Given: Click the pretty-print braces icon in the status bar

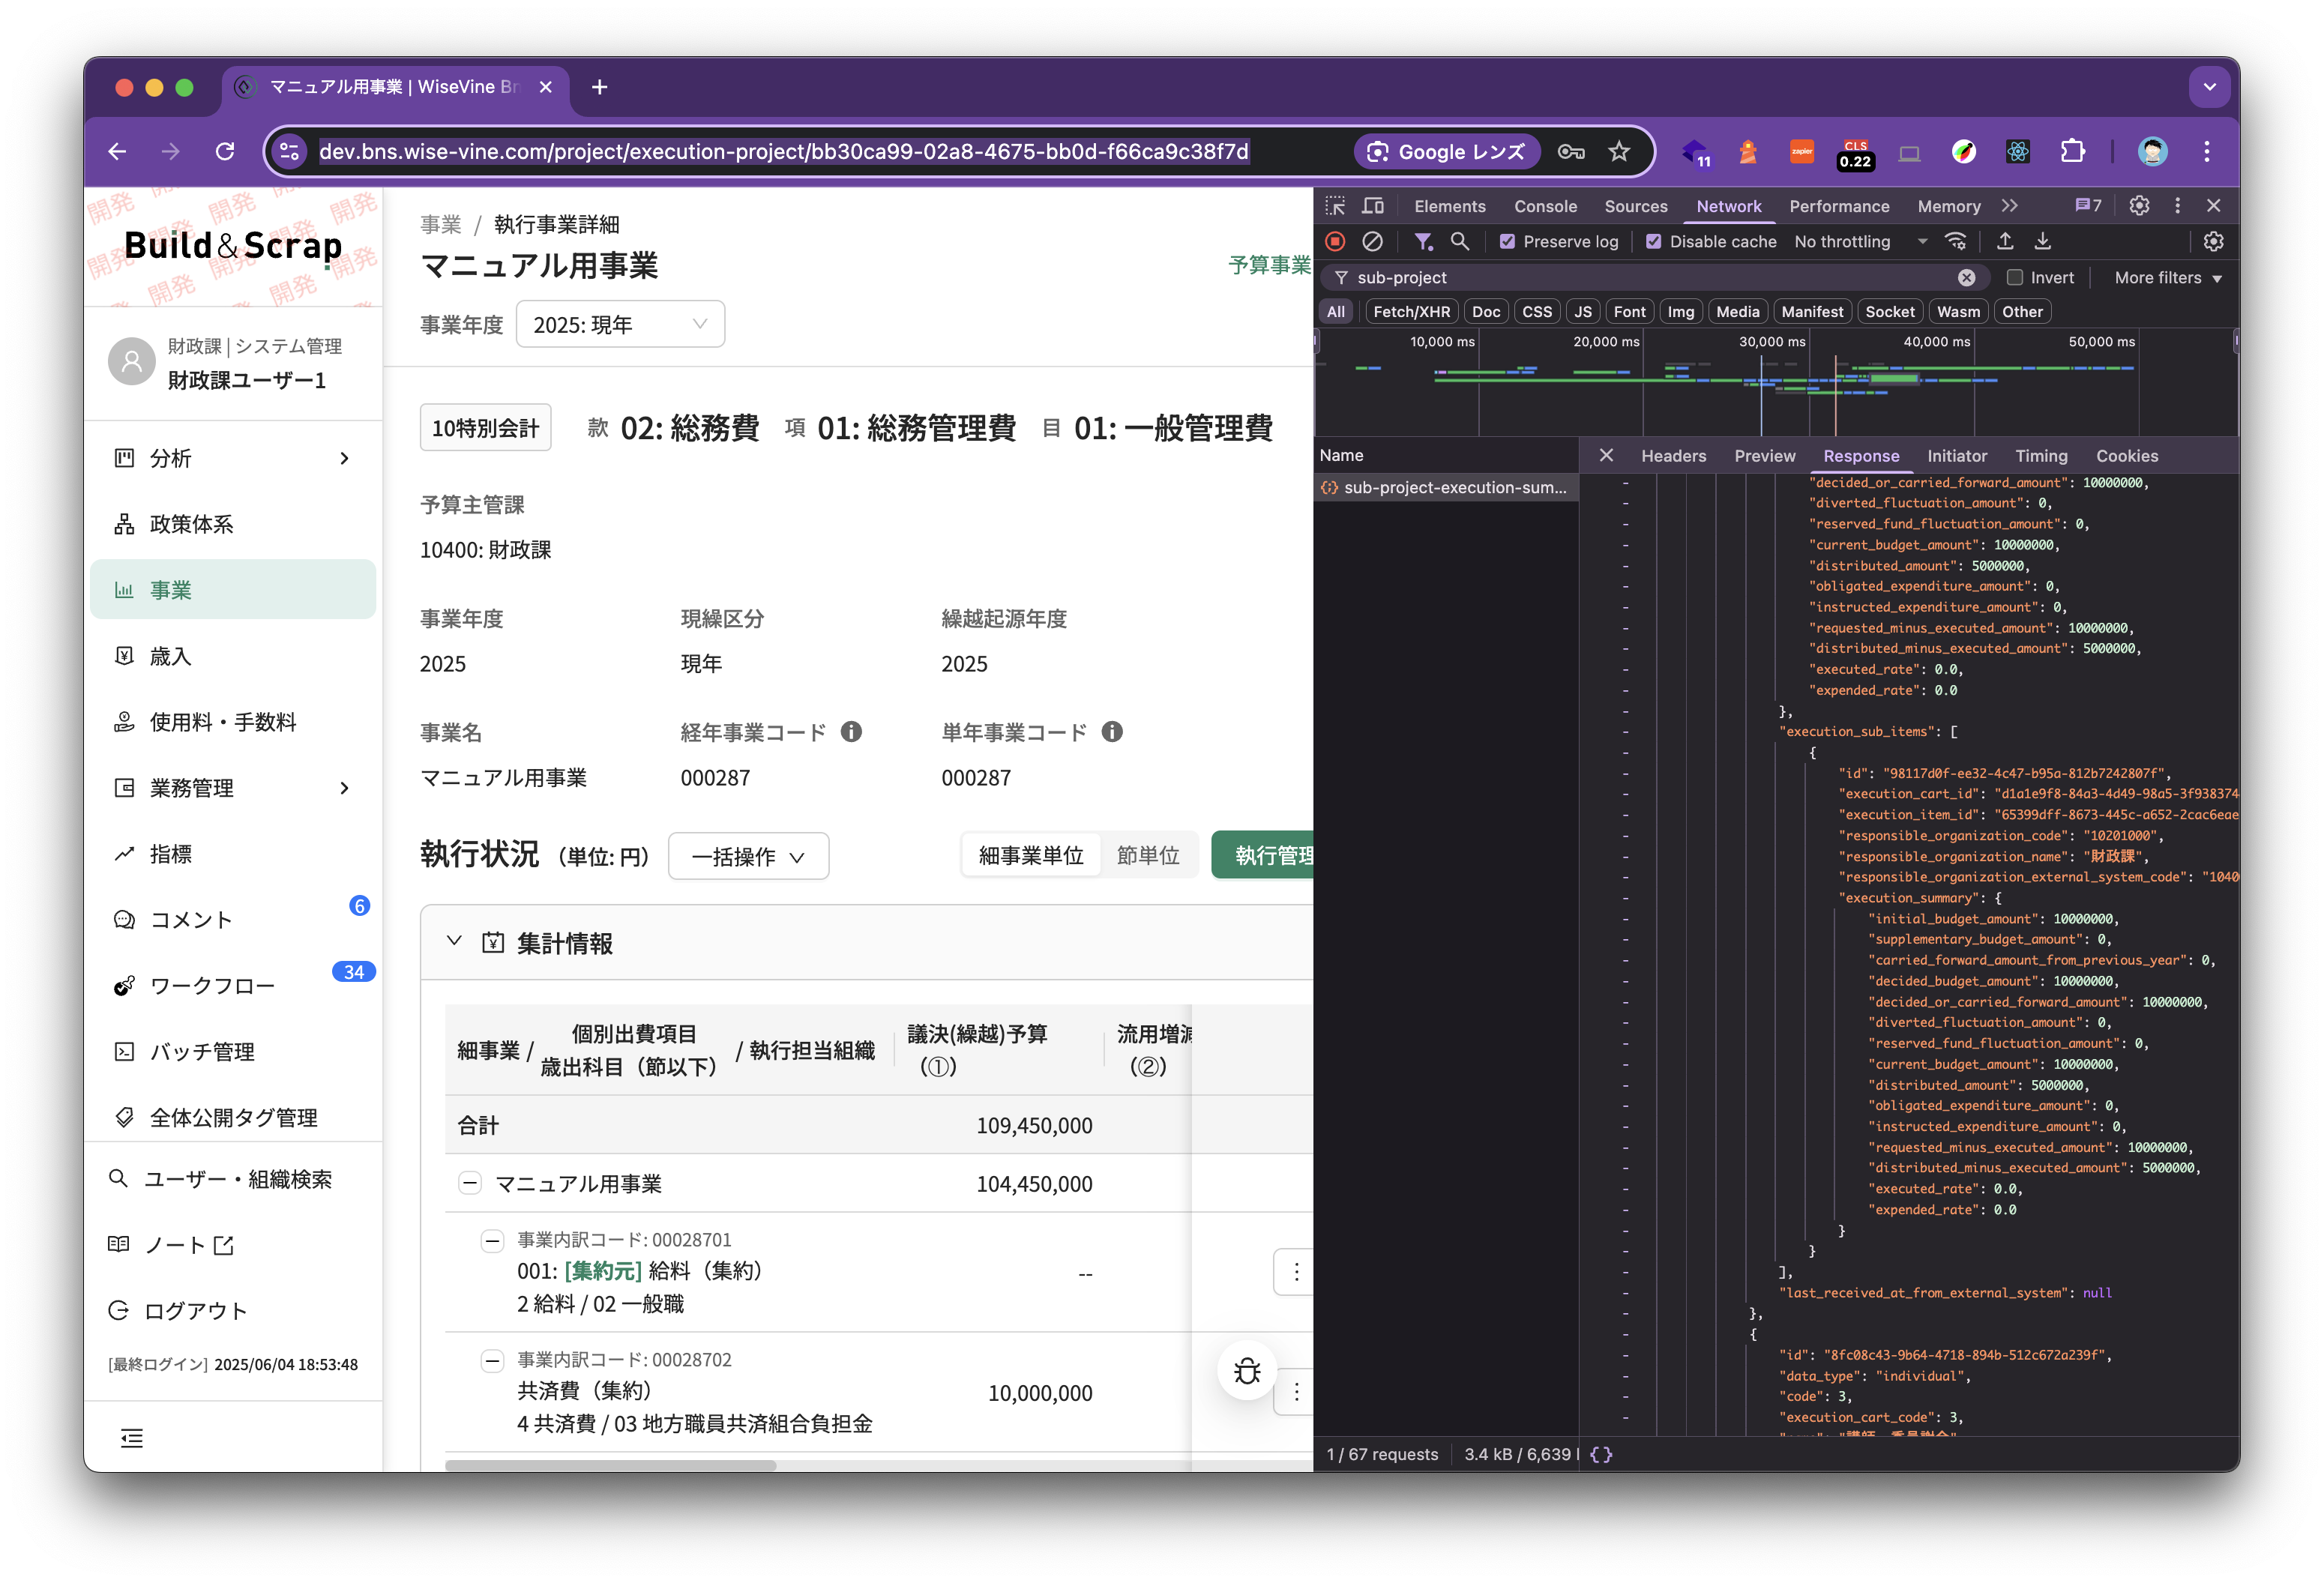Looking at the screenshot, I should [1601, 1454].
